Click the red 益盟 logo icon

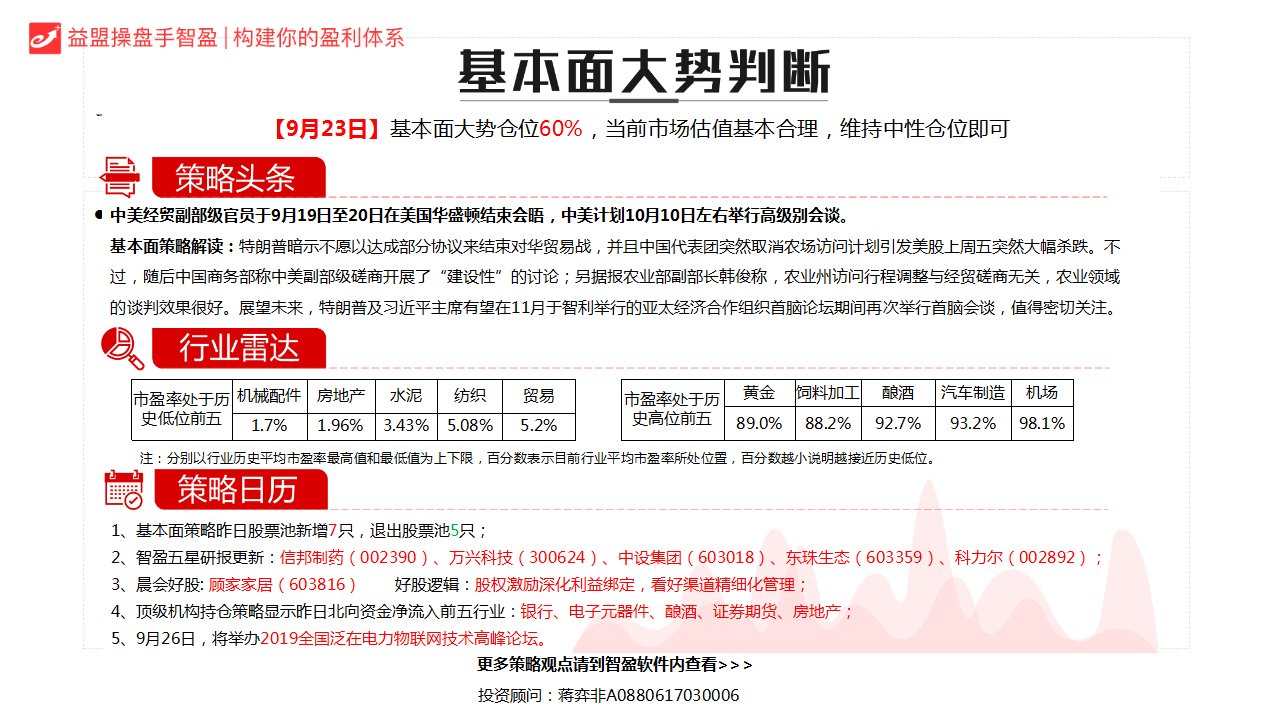[45, 38]
